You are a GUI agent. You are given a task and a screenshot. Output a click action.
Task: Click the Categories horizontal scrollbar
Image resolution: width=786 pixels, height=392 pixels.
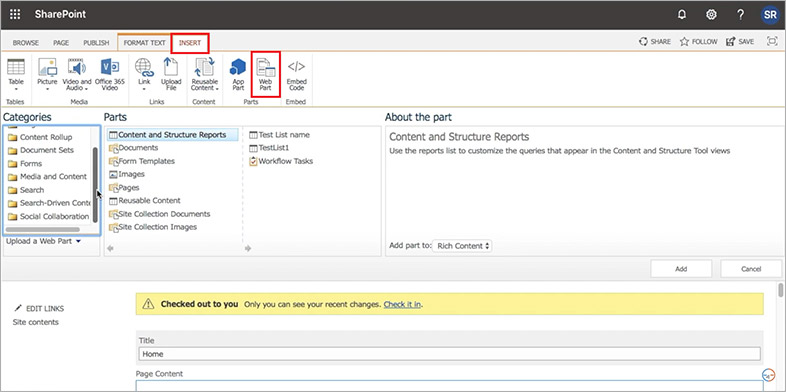(43, 230)
